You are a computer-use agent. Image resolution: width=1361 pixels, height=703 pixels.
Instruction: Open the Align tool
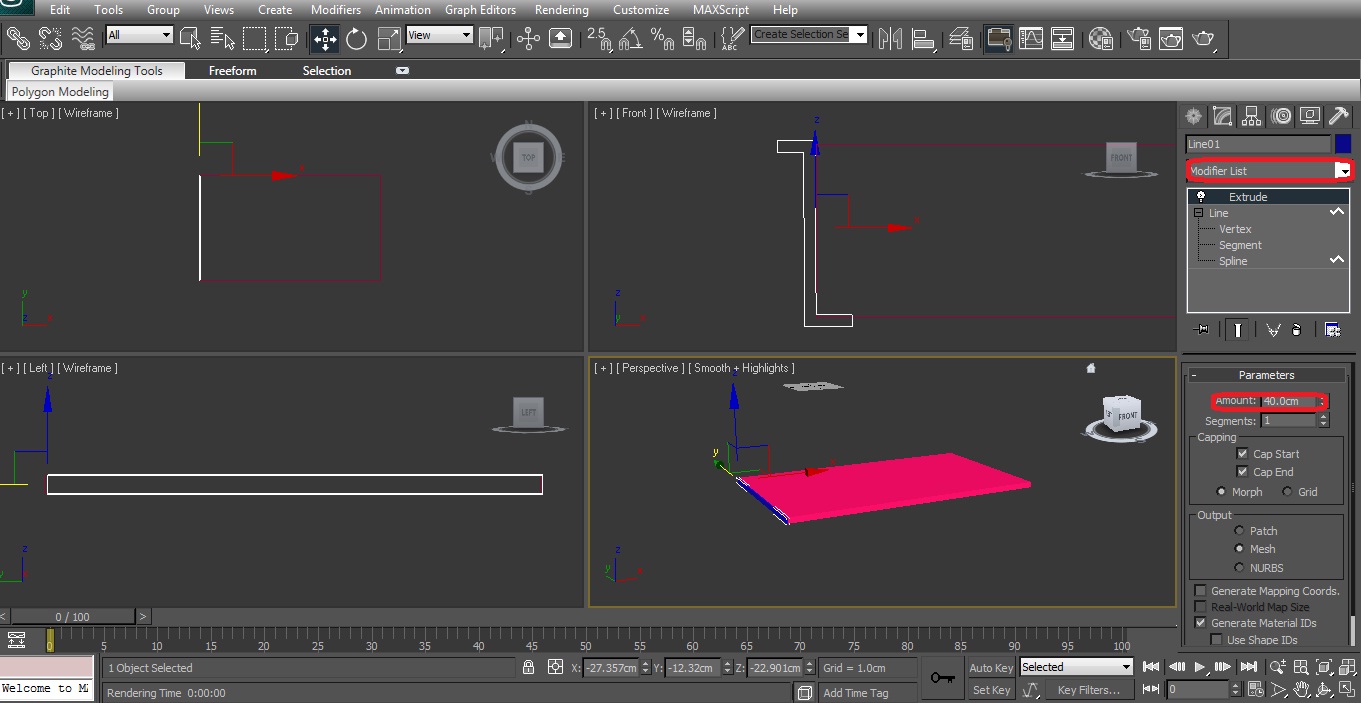(923, 39)
